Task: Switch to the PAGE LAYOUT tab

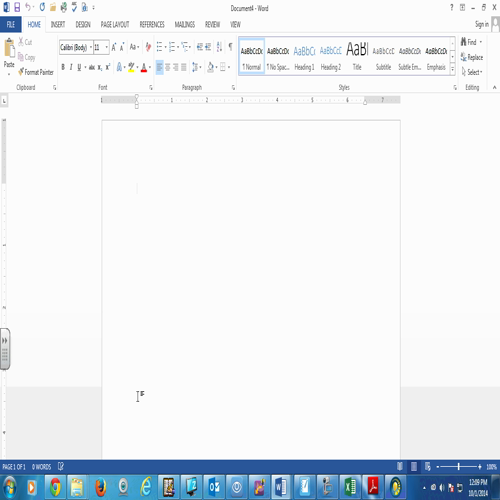Action: click(x=115, y=25)
